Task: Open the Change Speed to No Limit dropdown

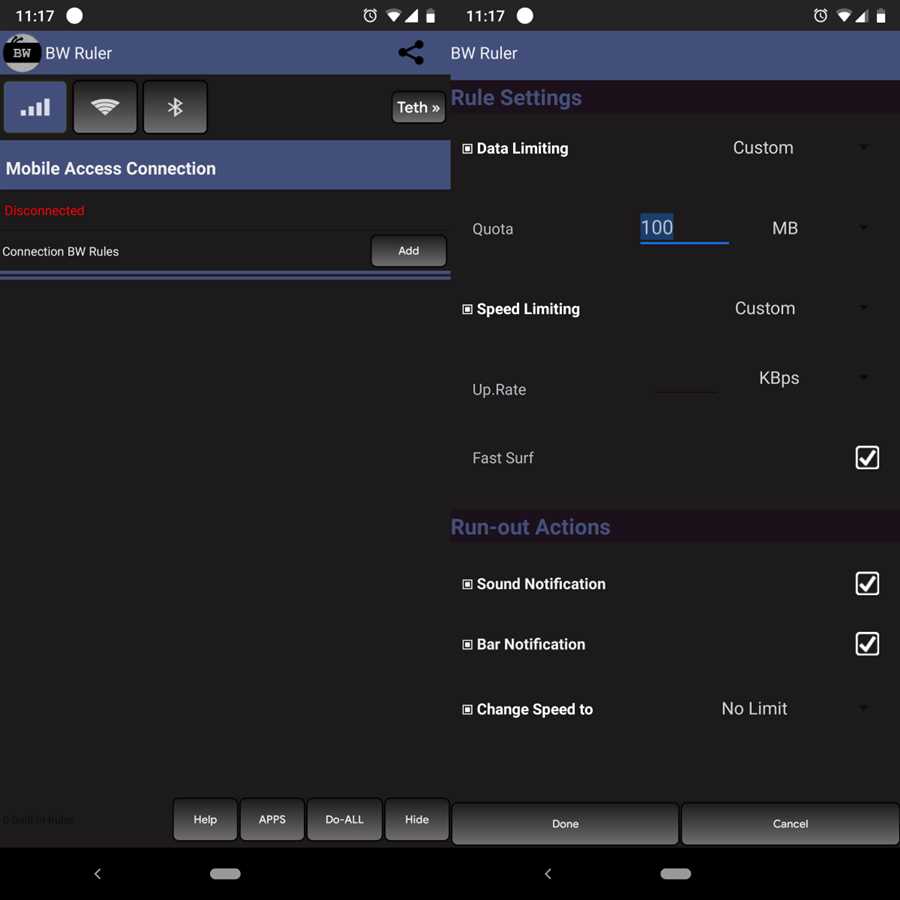Action: (x=794, y=709)
